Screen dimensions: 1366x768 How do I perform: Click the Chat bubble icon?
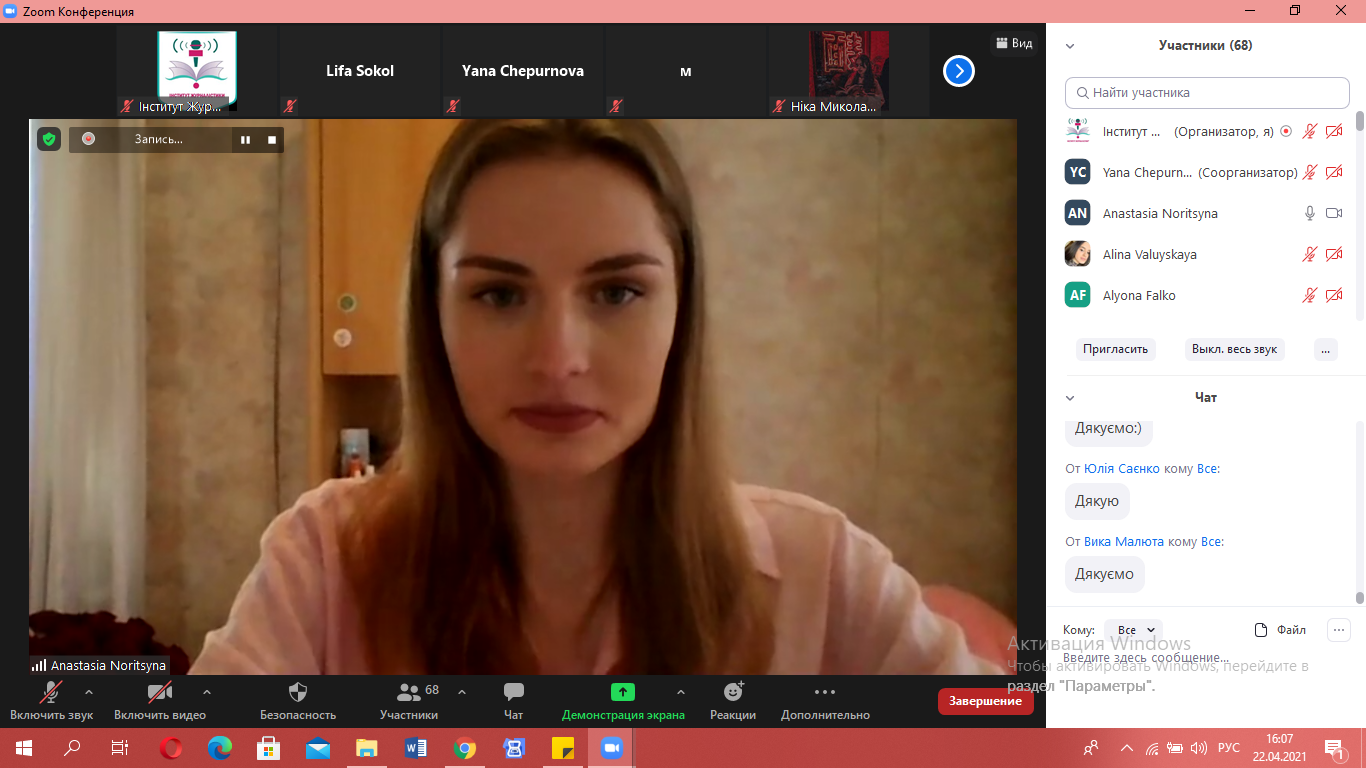pos(513,692)
